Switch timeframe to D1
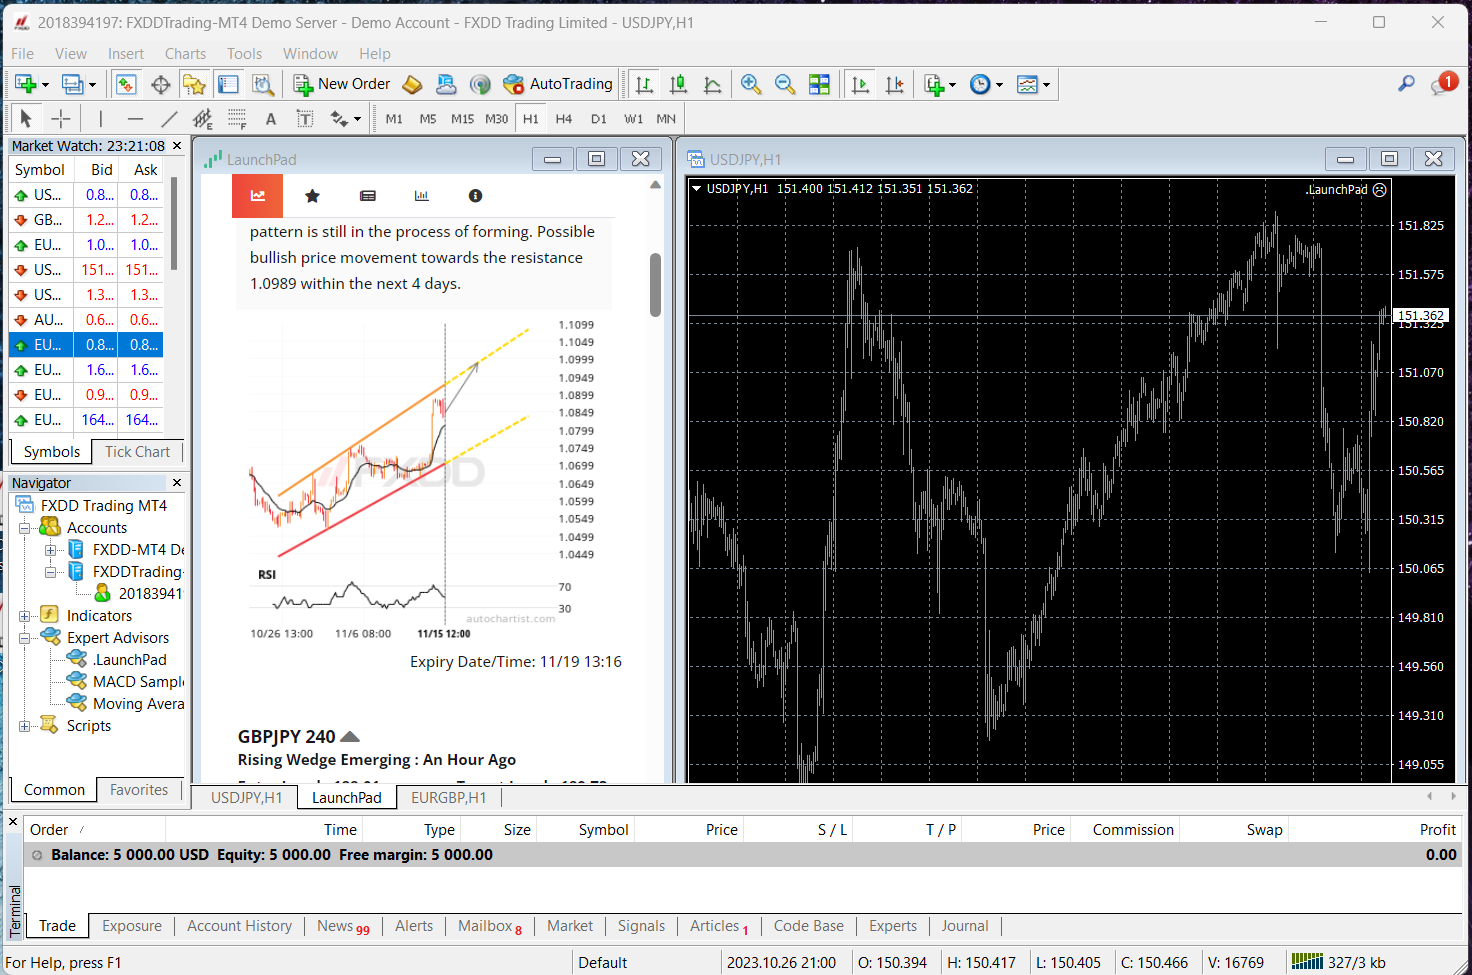 (x=598, y=119)
